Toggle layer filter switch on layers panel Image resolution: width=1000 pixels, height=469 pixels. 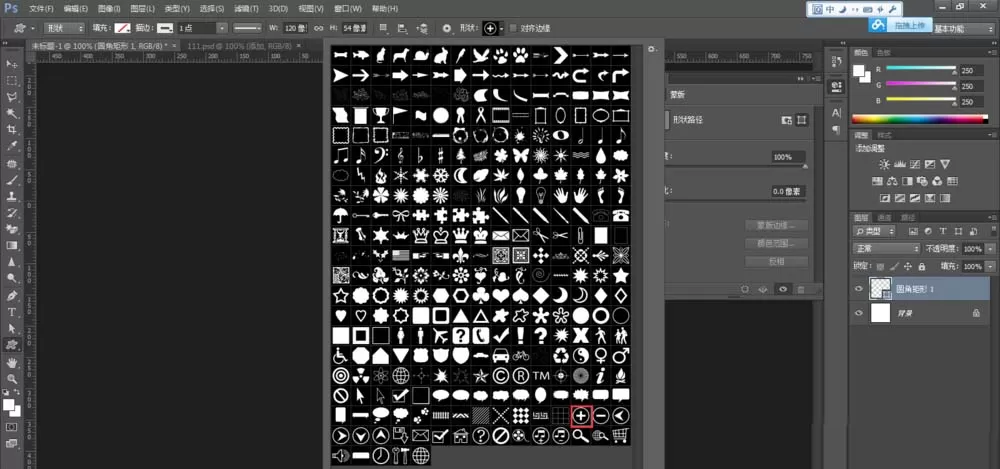click(x=993, y=231)
